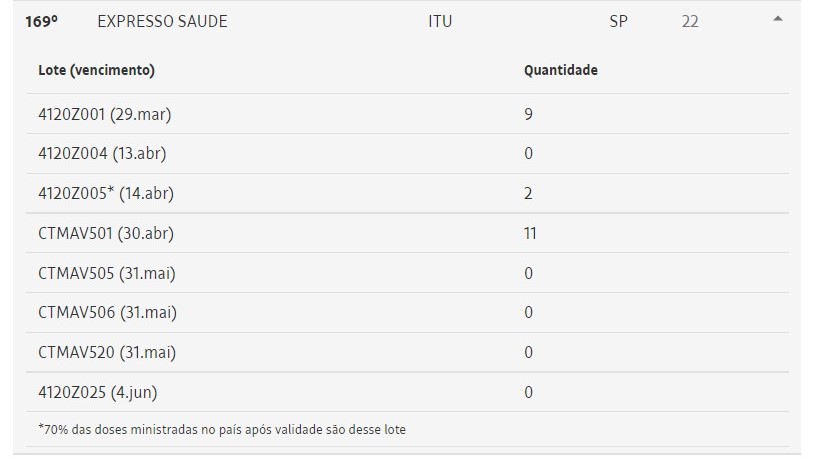Screen dimensions: 825x465
Task: Select lot CTMAV501 (30.abr) row
Action: 407,233
